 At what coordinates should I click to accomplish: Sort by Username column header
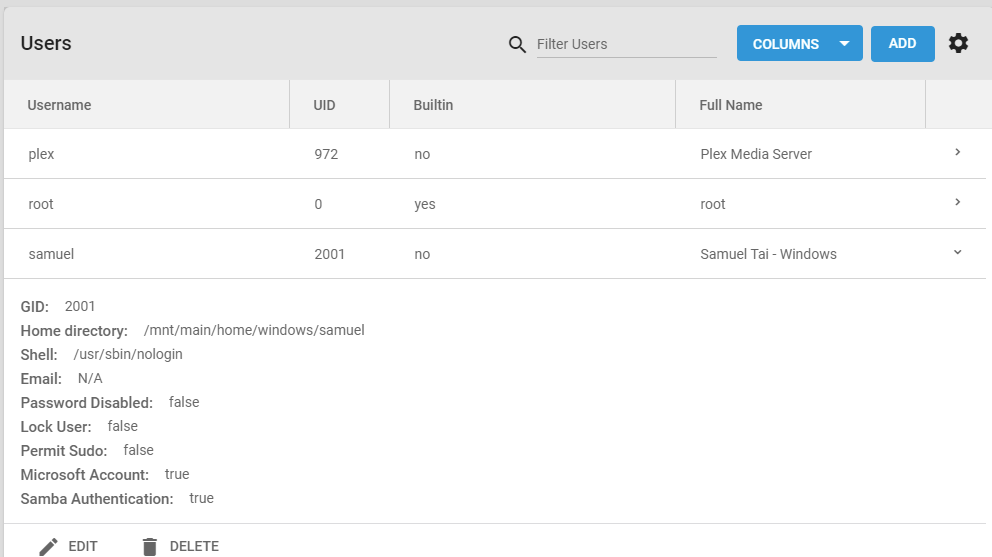click(x=59, y=105)
